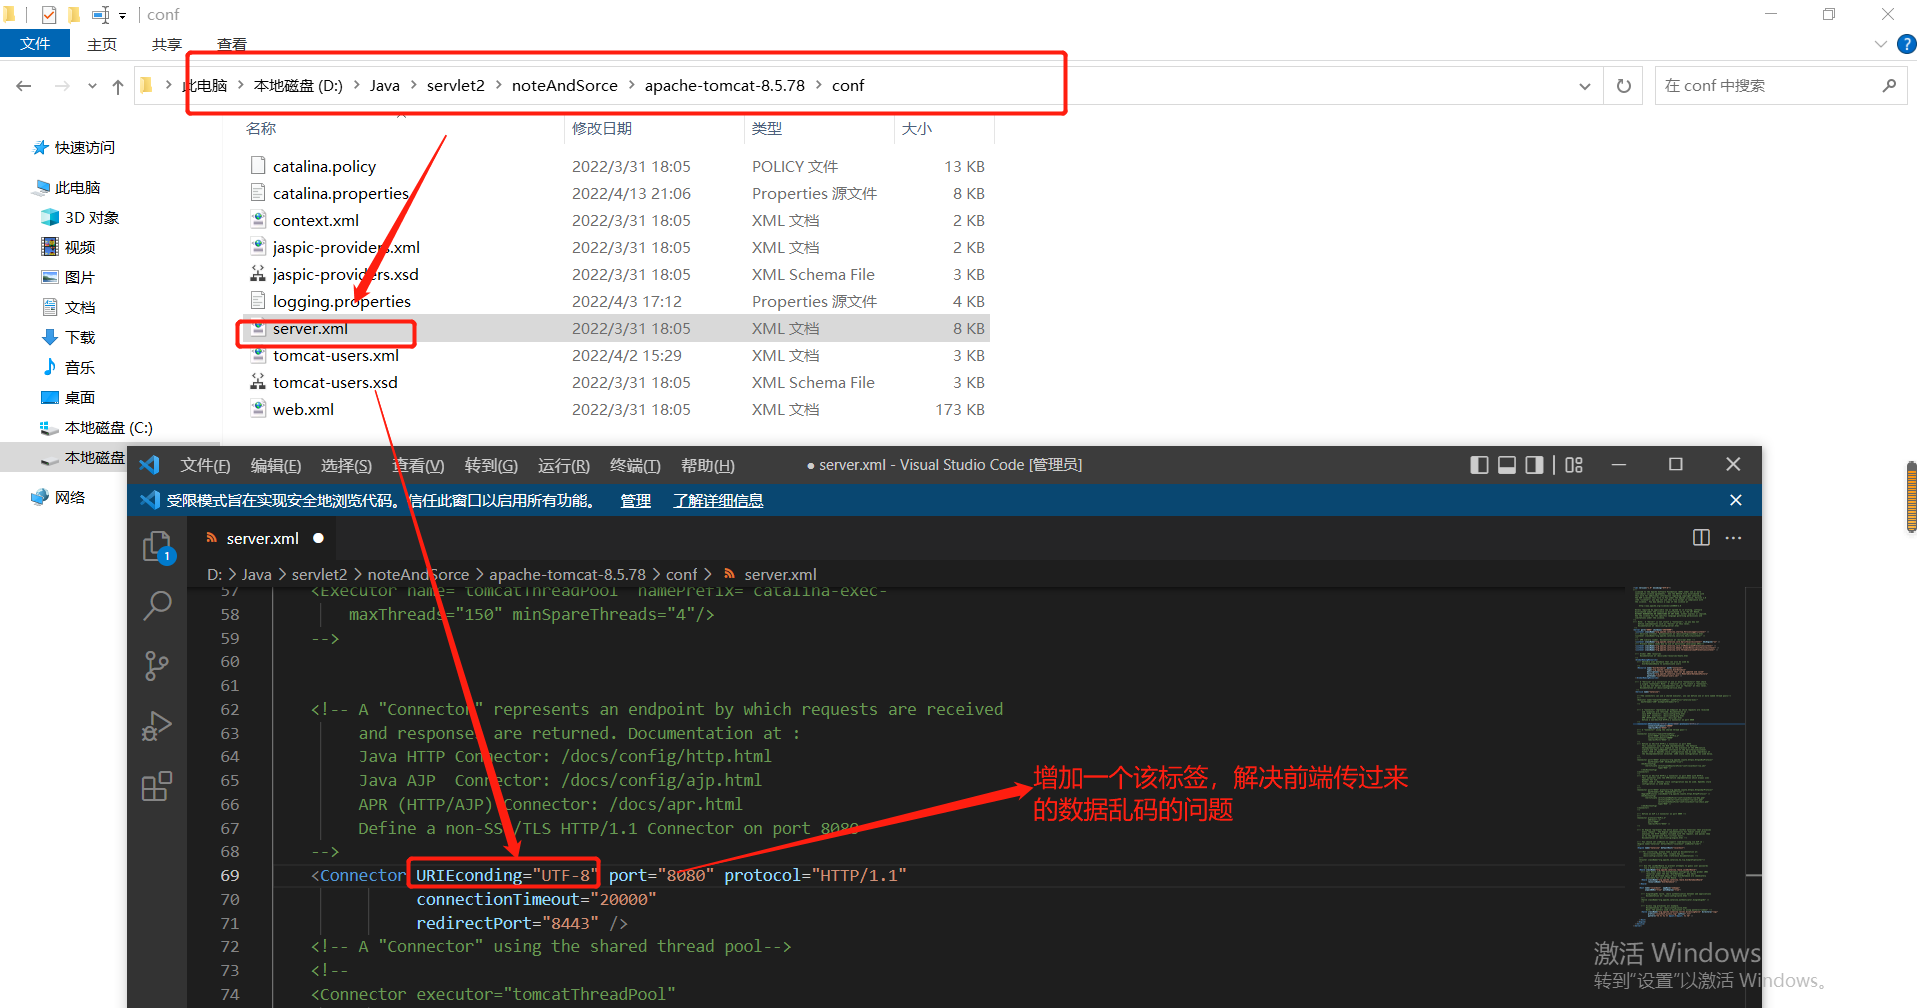Expand address bar history dropdown
Viewport: 1917px width, 1008px height.
pos(1585,86)
